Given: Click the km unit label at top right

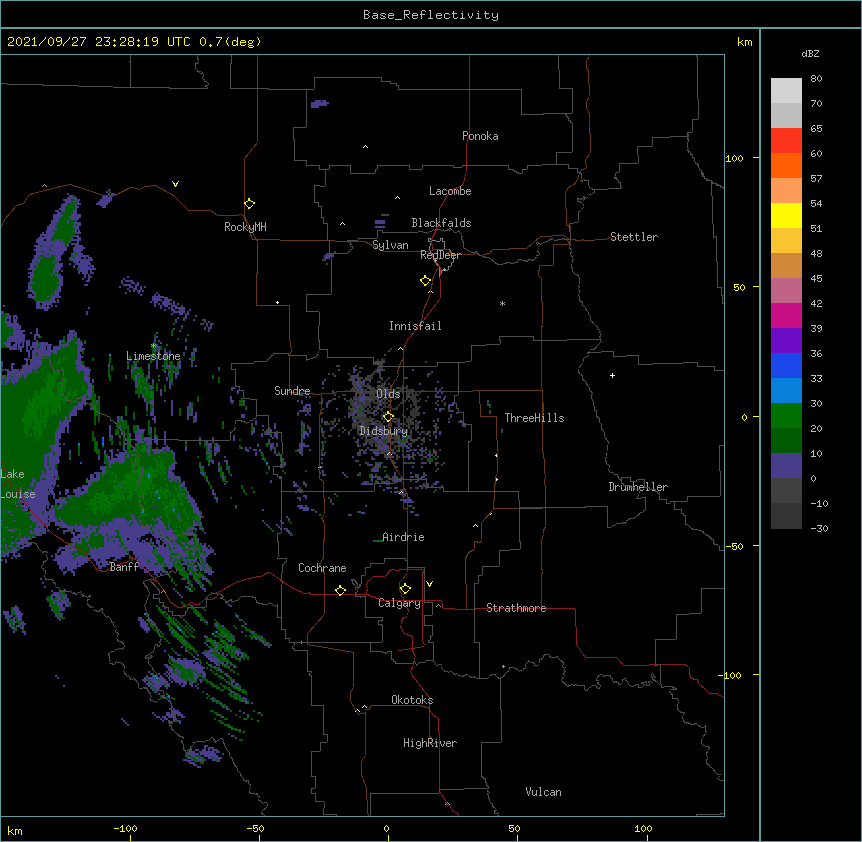Looking at the screenshot, I should tap(744, 42).
